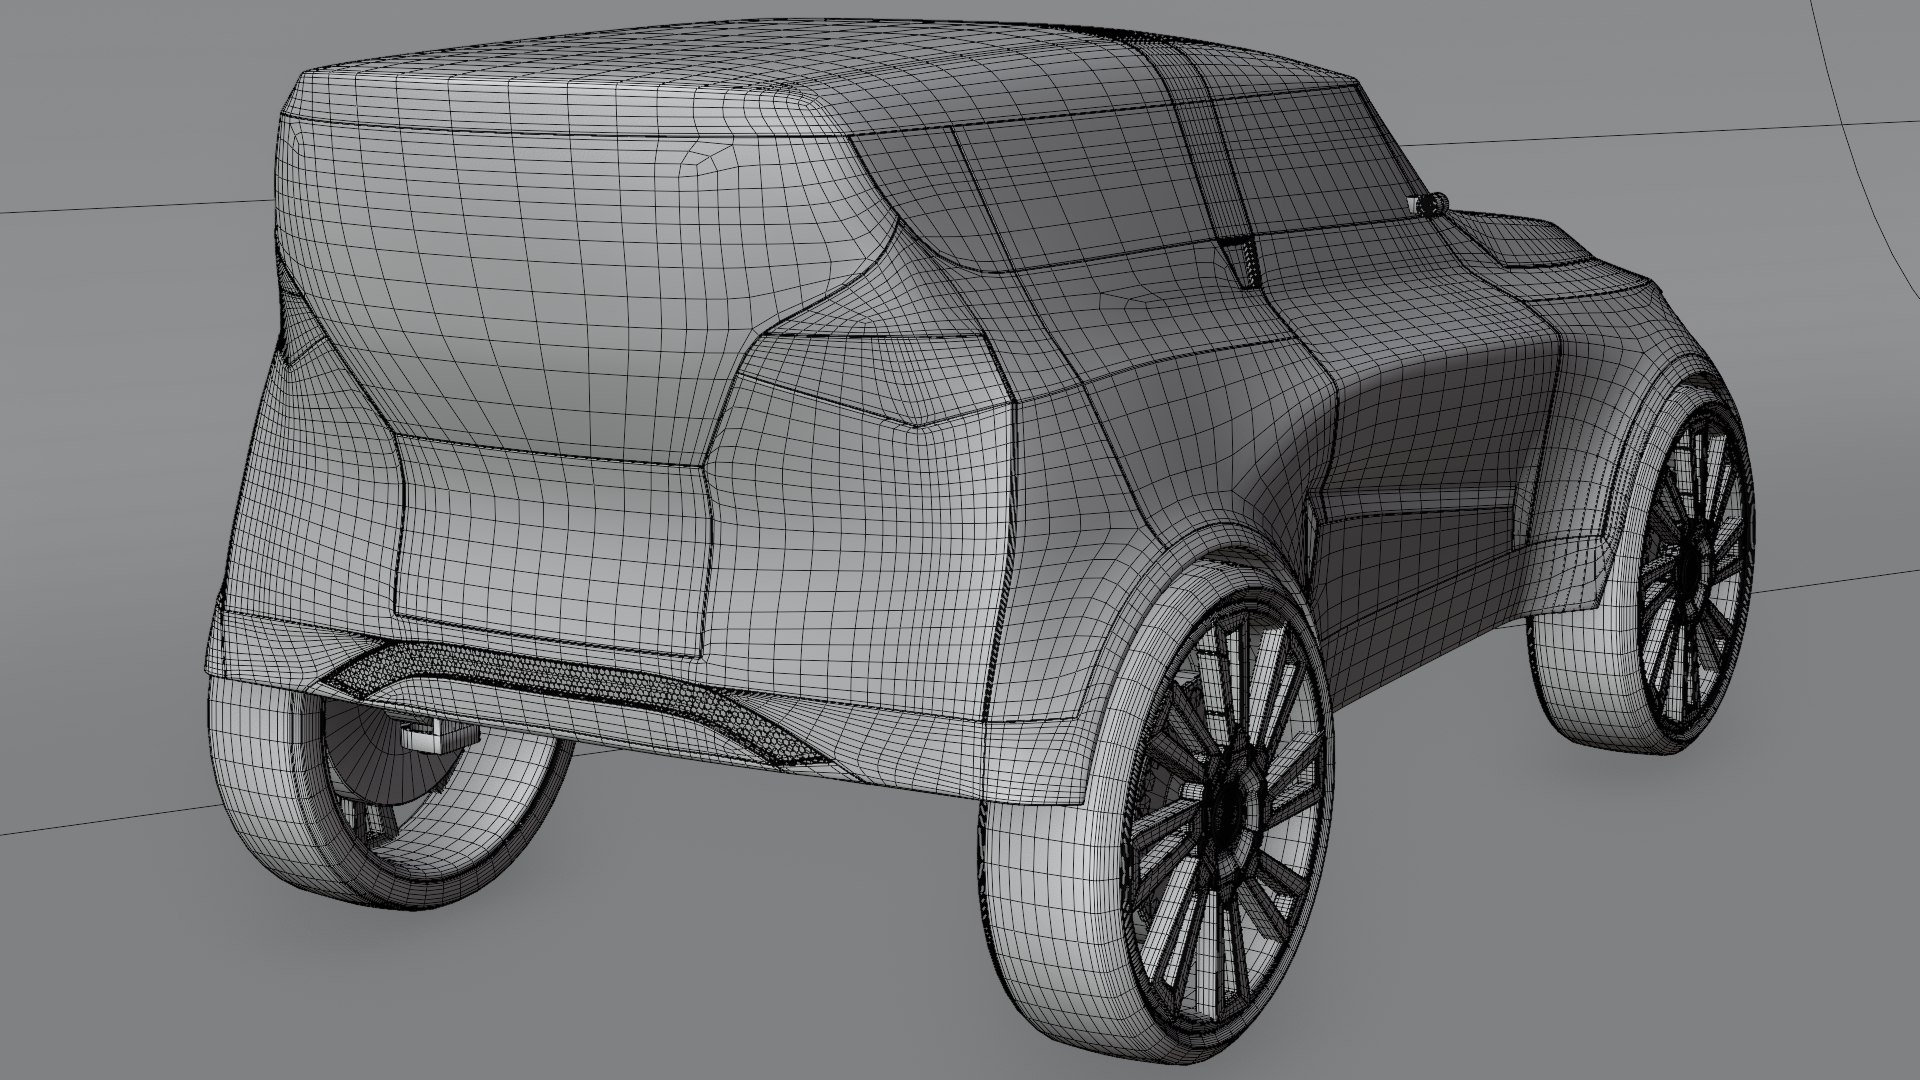Select the rectangular tailgate panel
The image size is (1920, 1080).
(553, 545)
